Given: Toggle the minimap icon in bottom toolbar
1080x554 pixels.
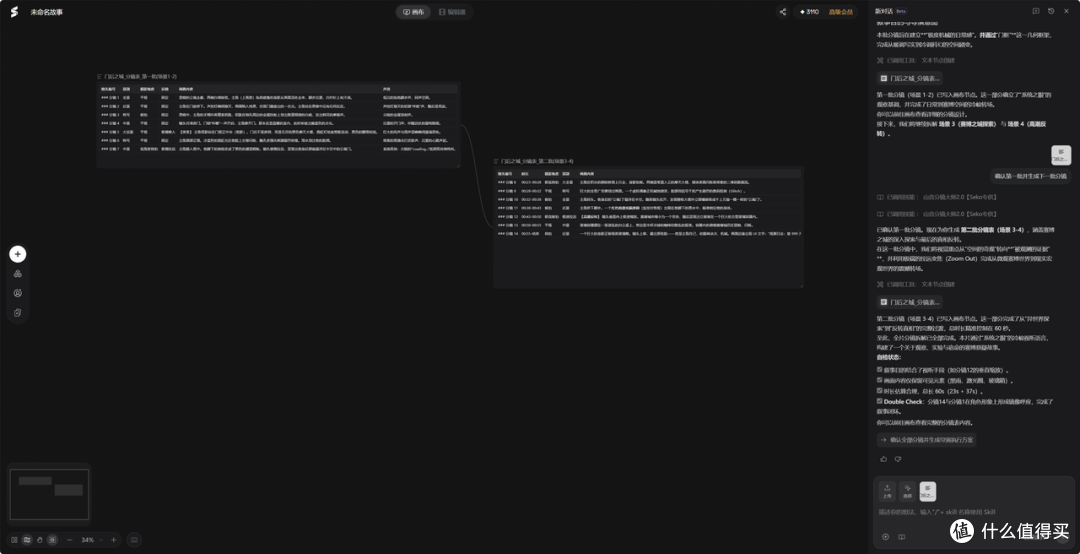Looking at the screenshot, I should click(27, 540).
